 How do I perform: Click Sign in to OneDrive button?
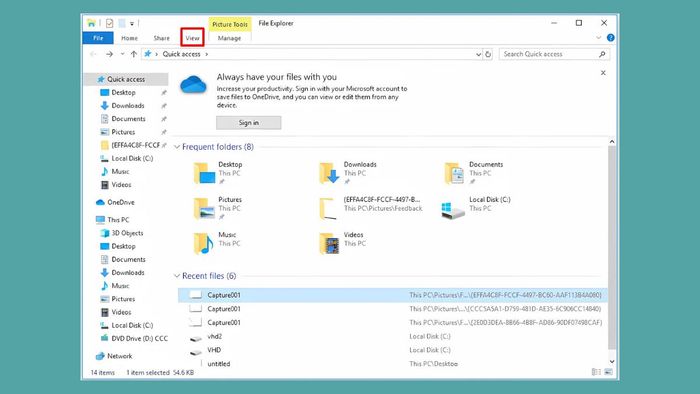[x=249, y=123]
